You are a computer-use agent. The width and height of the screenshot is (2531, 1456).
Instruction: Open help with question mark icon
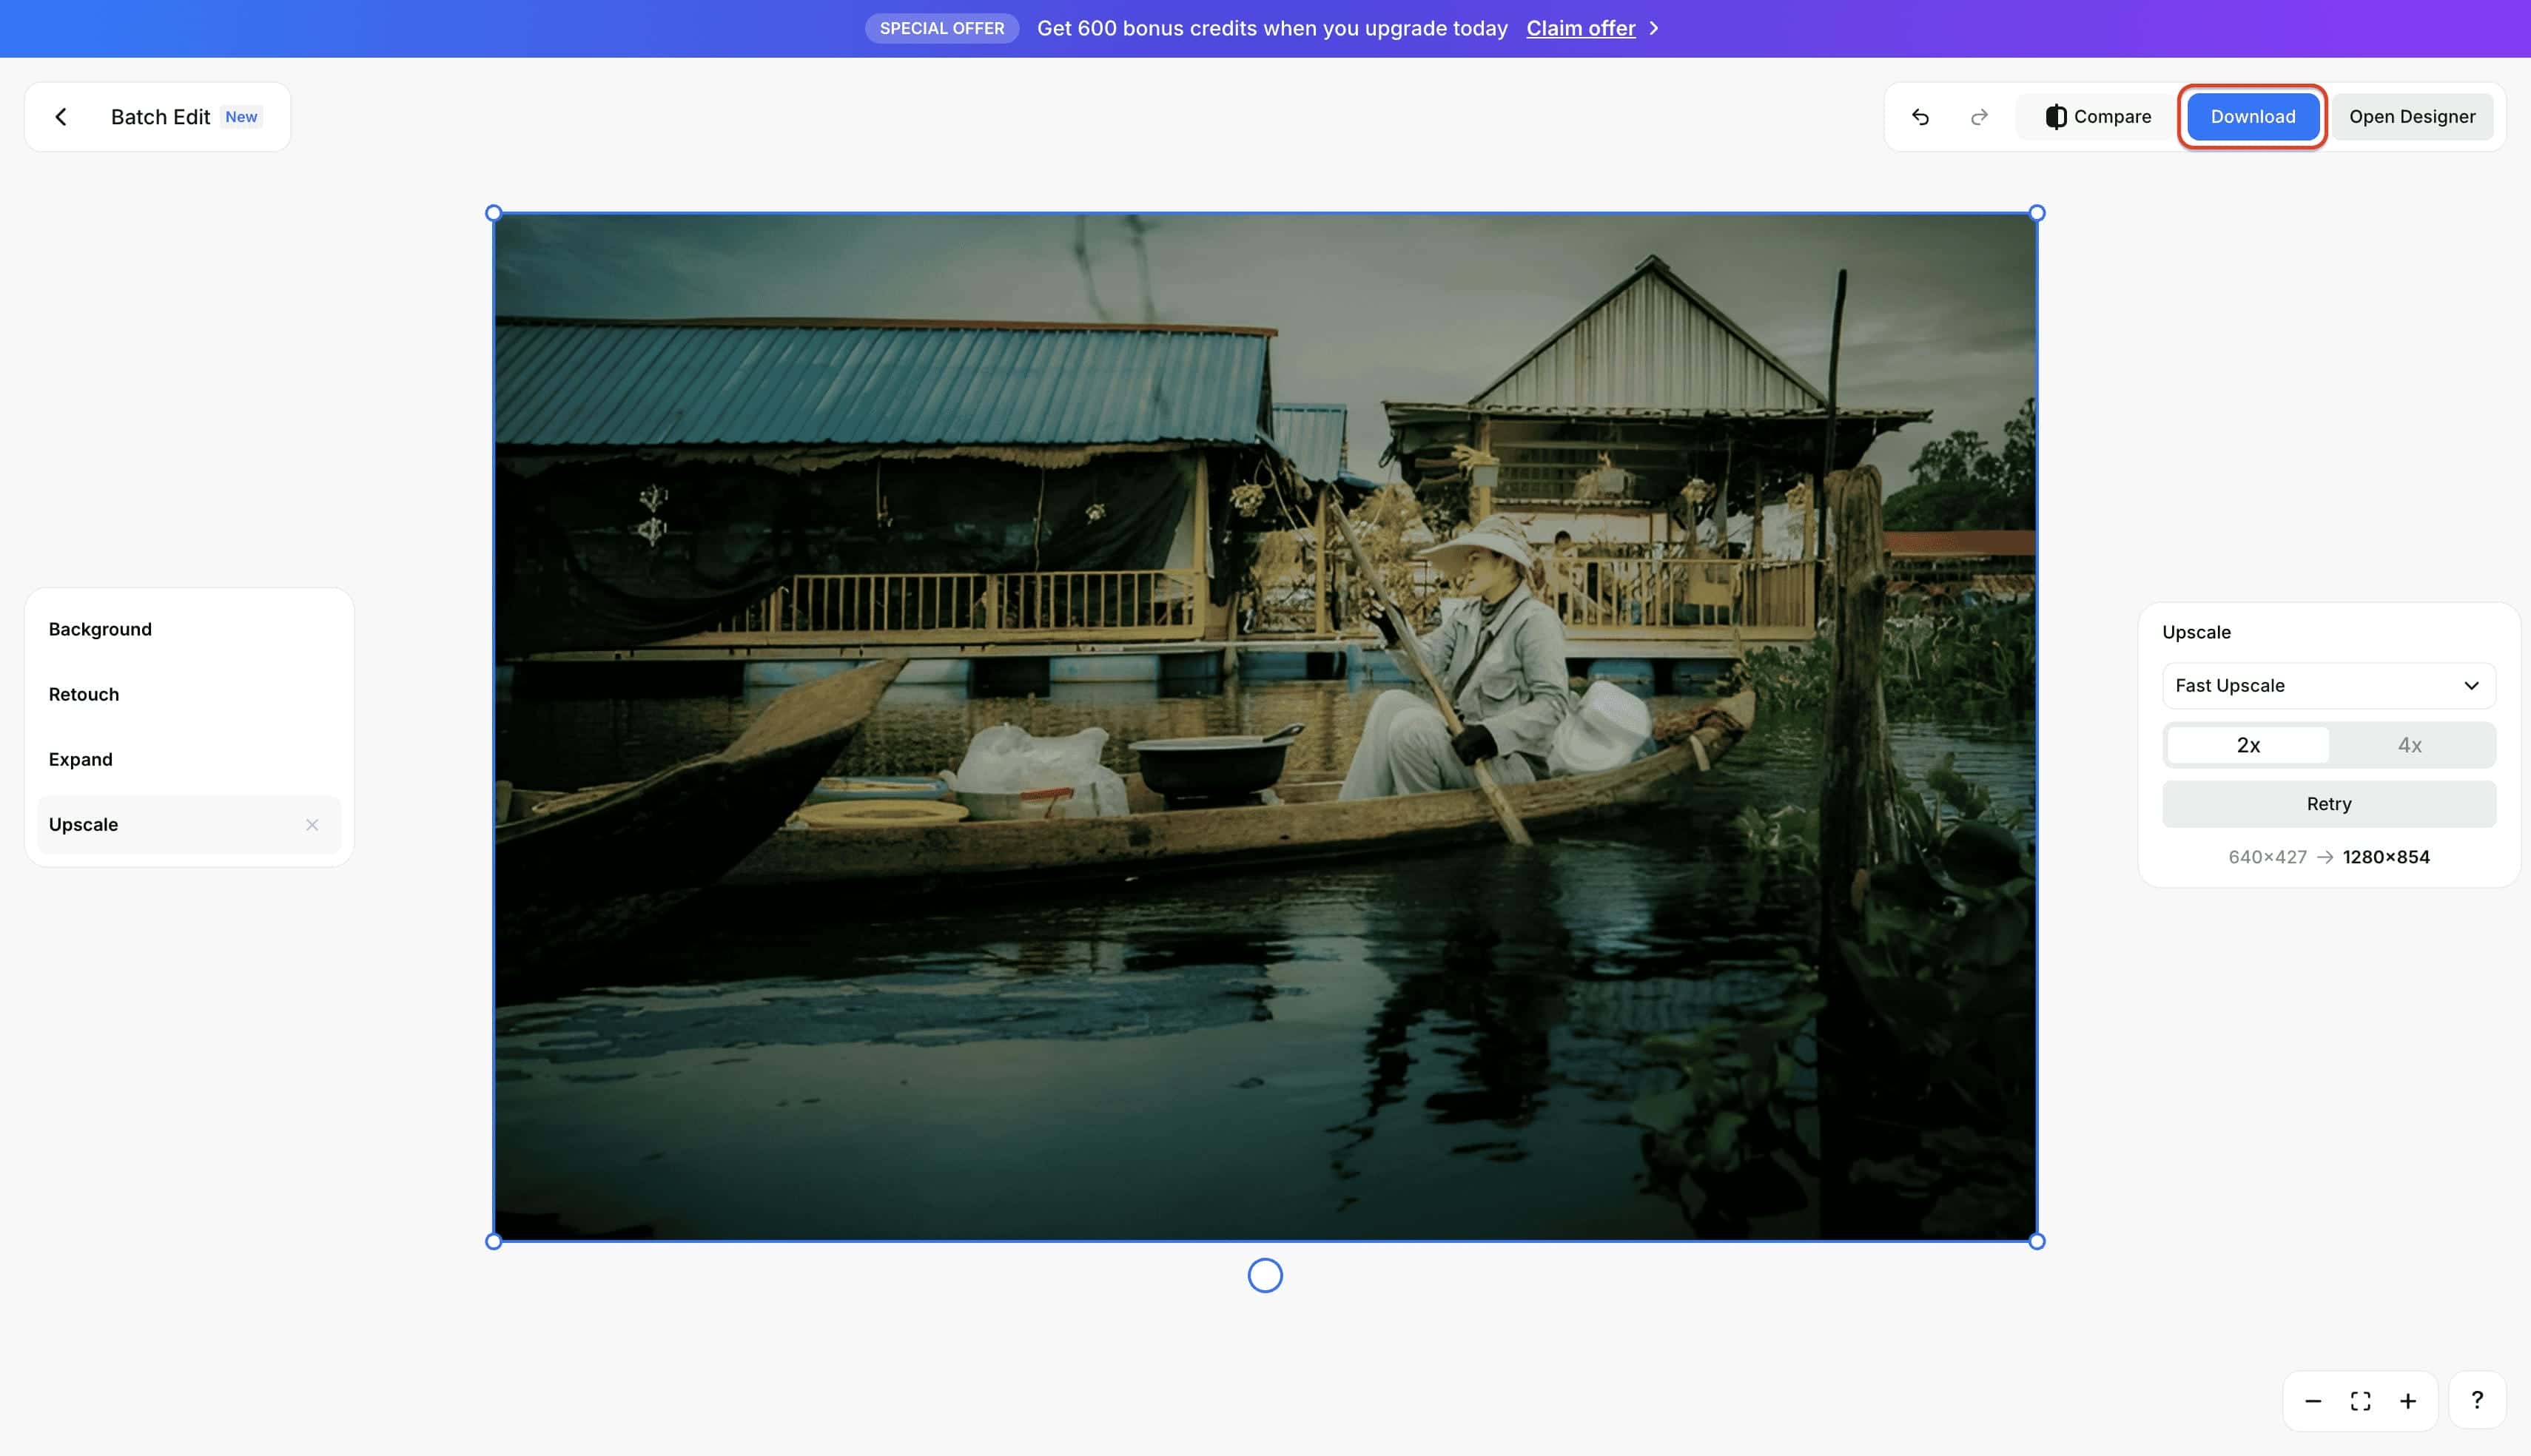pyautogui.click(x=2477, y=1400)
